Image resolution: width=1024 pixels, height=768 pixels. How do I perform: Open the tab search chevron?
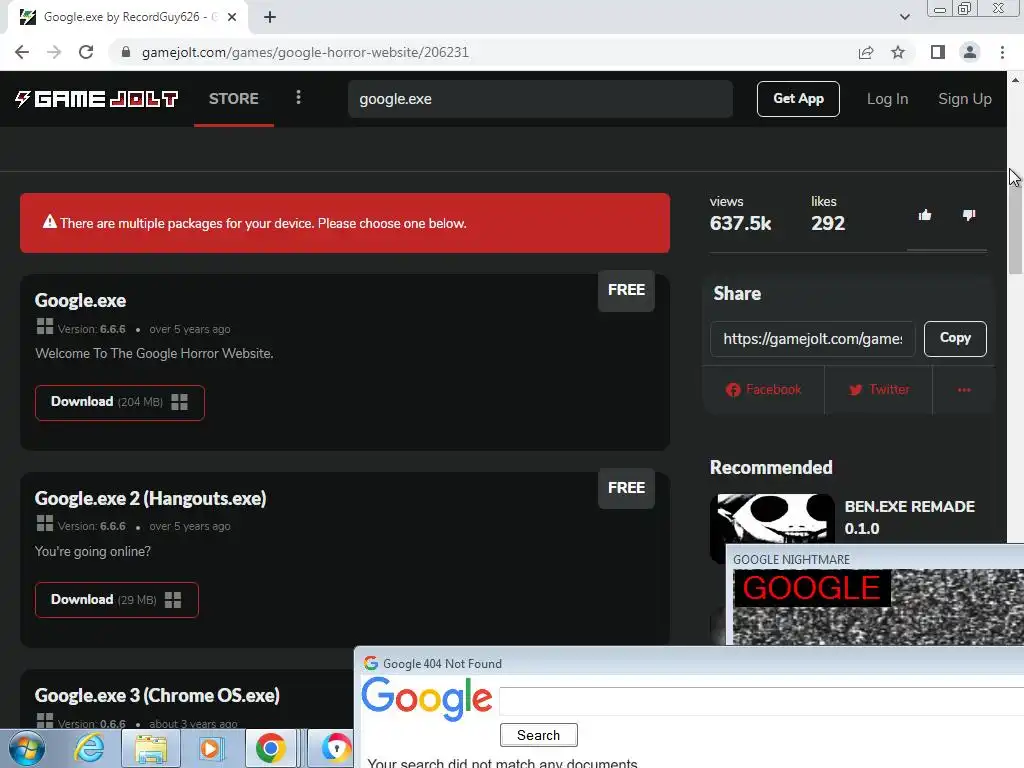(904, 17)
